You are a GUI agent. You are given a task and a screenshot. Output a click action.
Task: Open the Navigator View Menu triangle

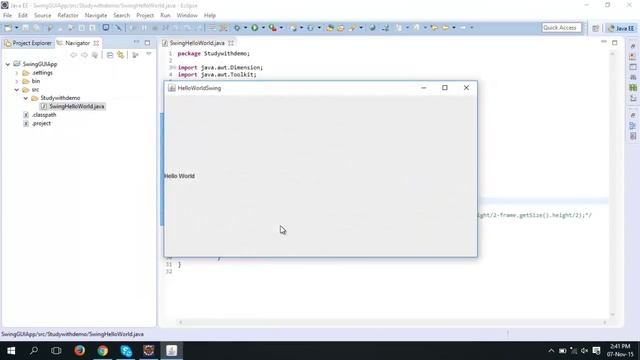click(x=149, y=54)
